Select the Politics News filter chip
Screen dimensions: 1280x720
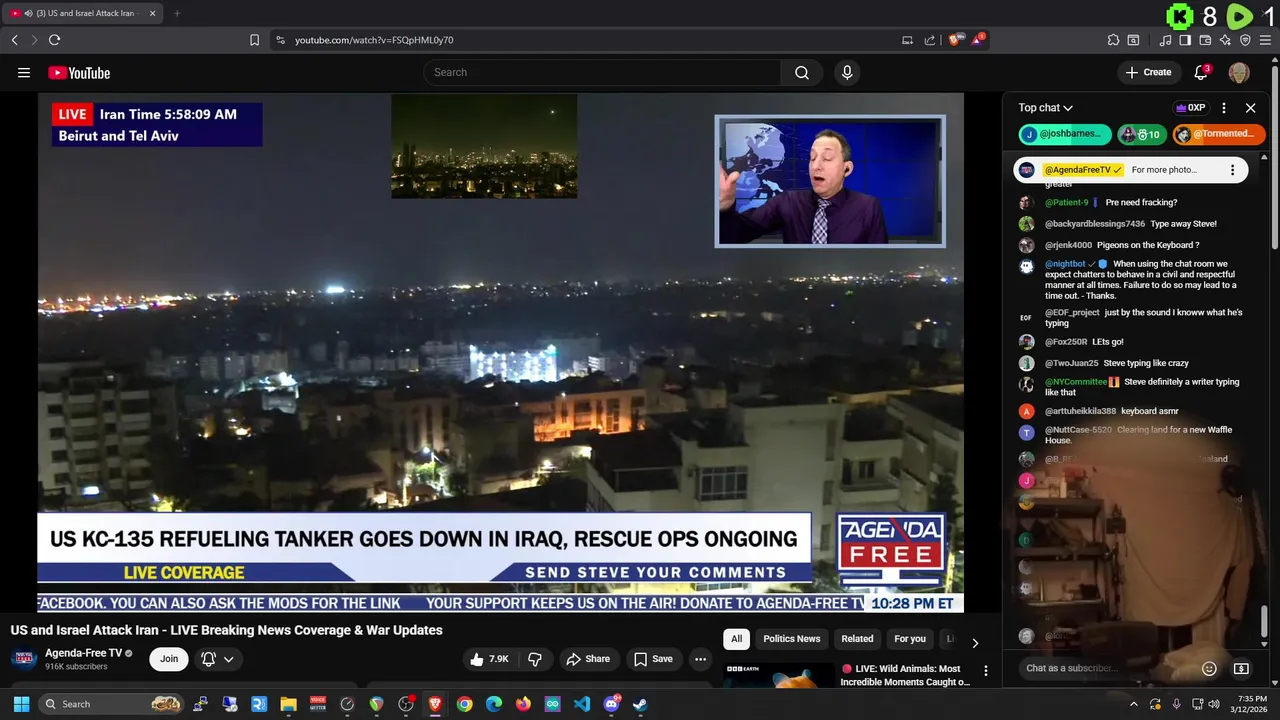(792, 639)
